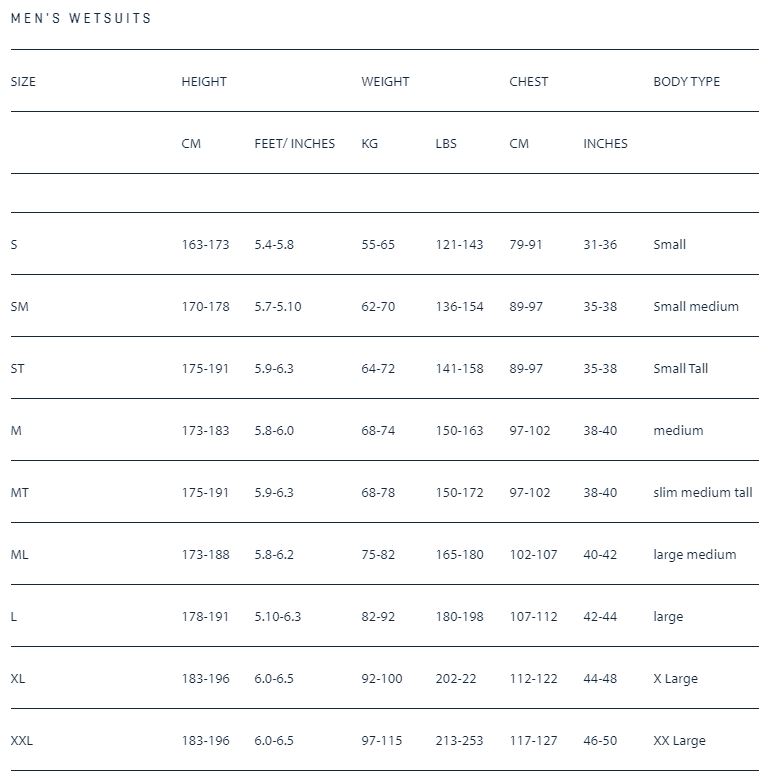
Task: Click the FEET/ INCHES subheader
Action: (294, 144)
